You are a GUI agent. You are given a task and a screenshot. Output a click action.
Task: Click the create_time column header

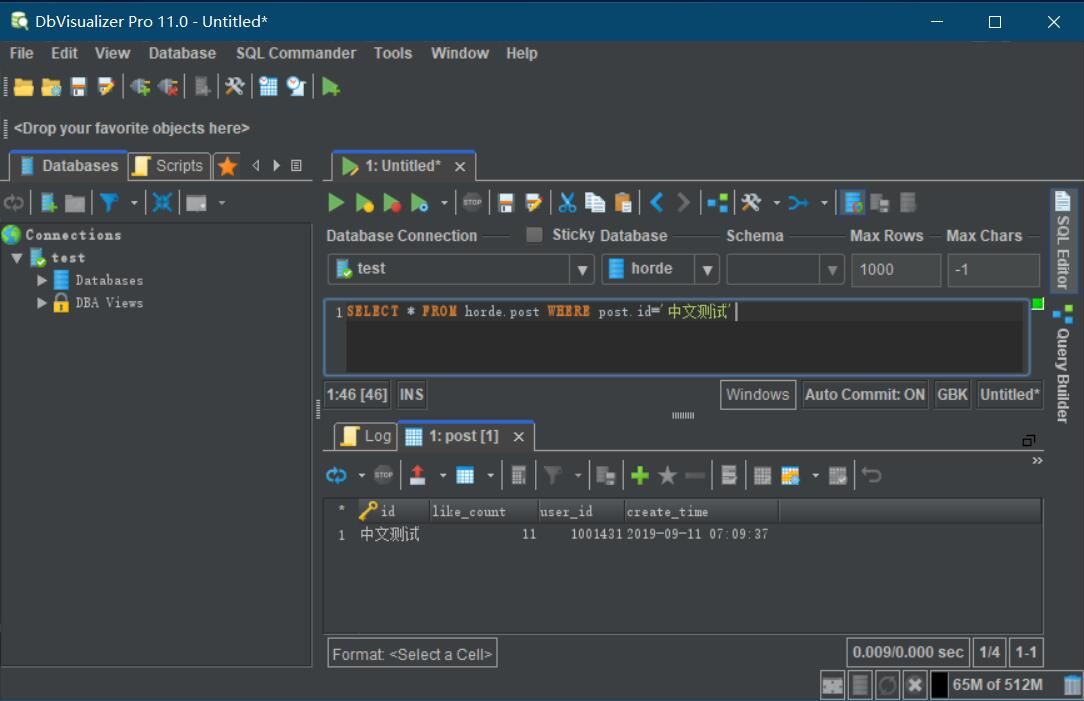click(701, 511)
